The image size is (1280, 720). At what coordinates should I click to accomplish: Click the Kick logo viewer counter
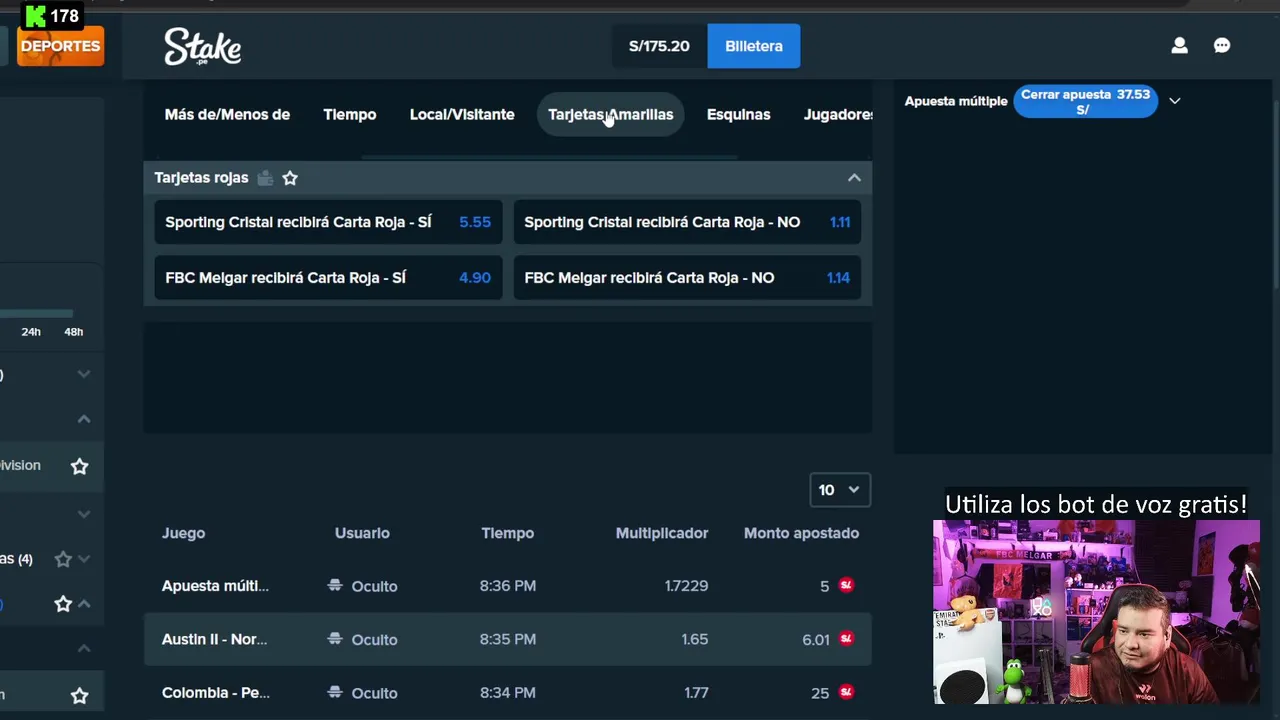tap(52, 16)
